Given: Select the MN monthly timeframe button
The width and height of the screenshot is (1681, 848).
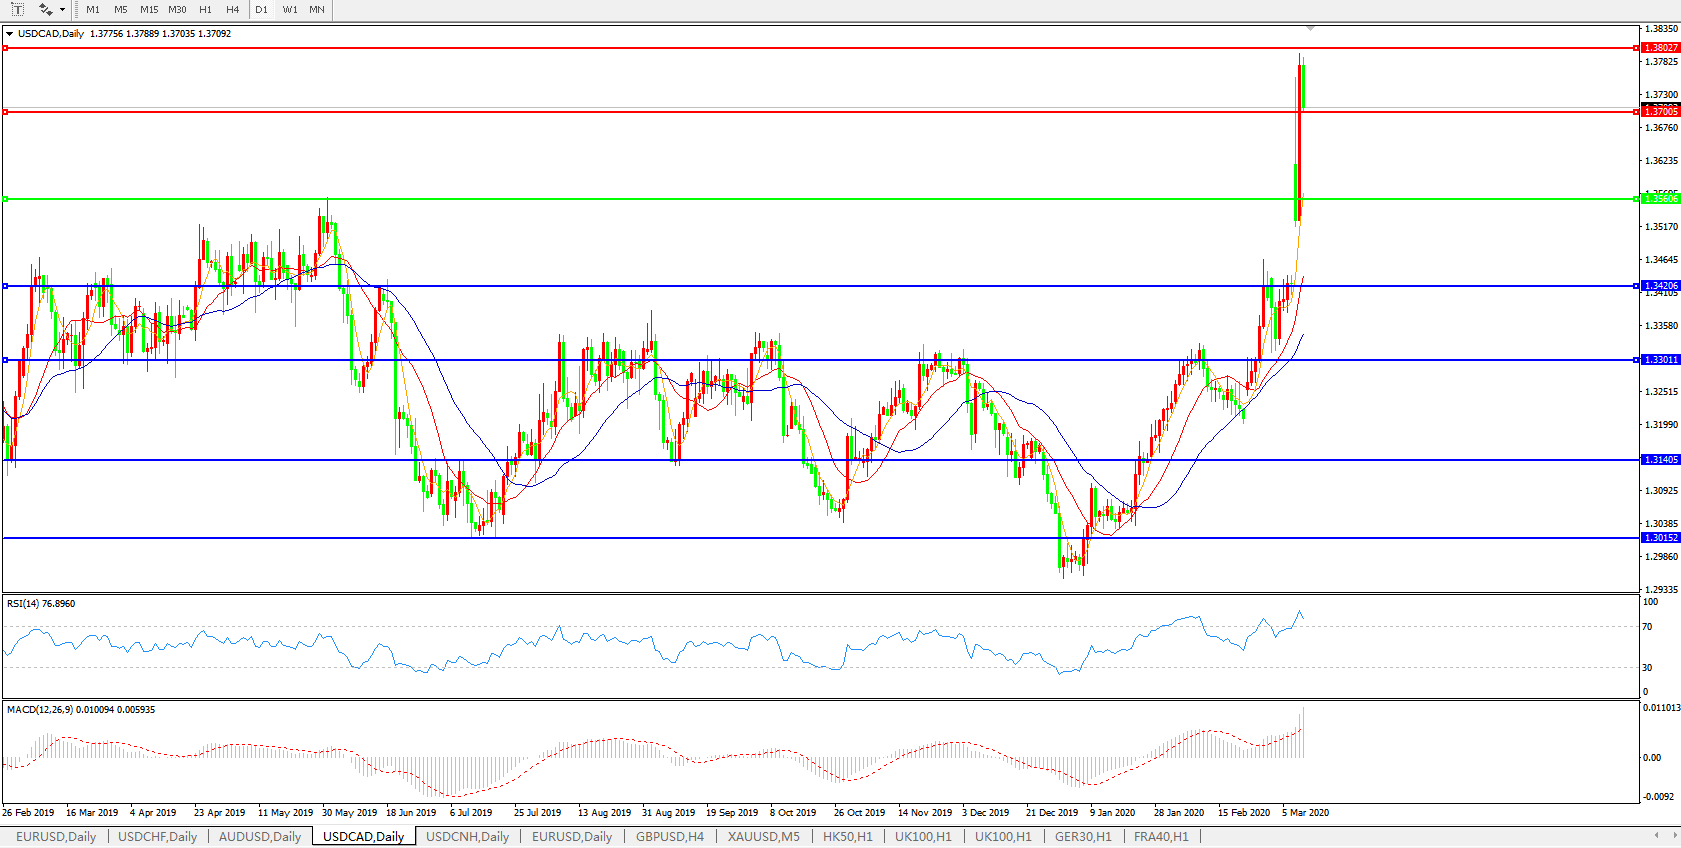Looking at the screenshot, I should click(316, 9).
